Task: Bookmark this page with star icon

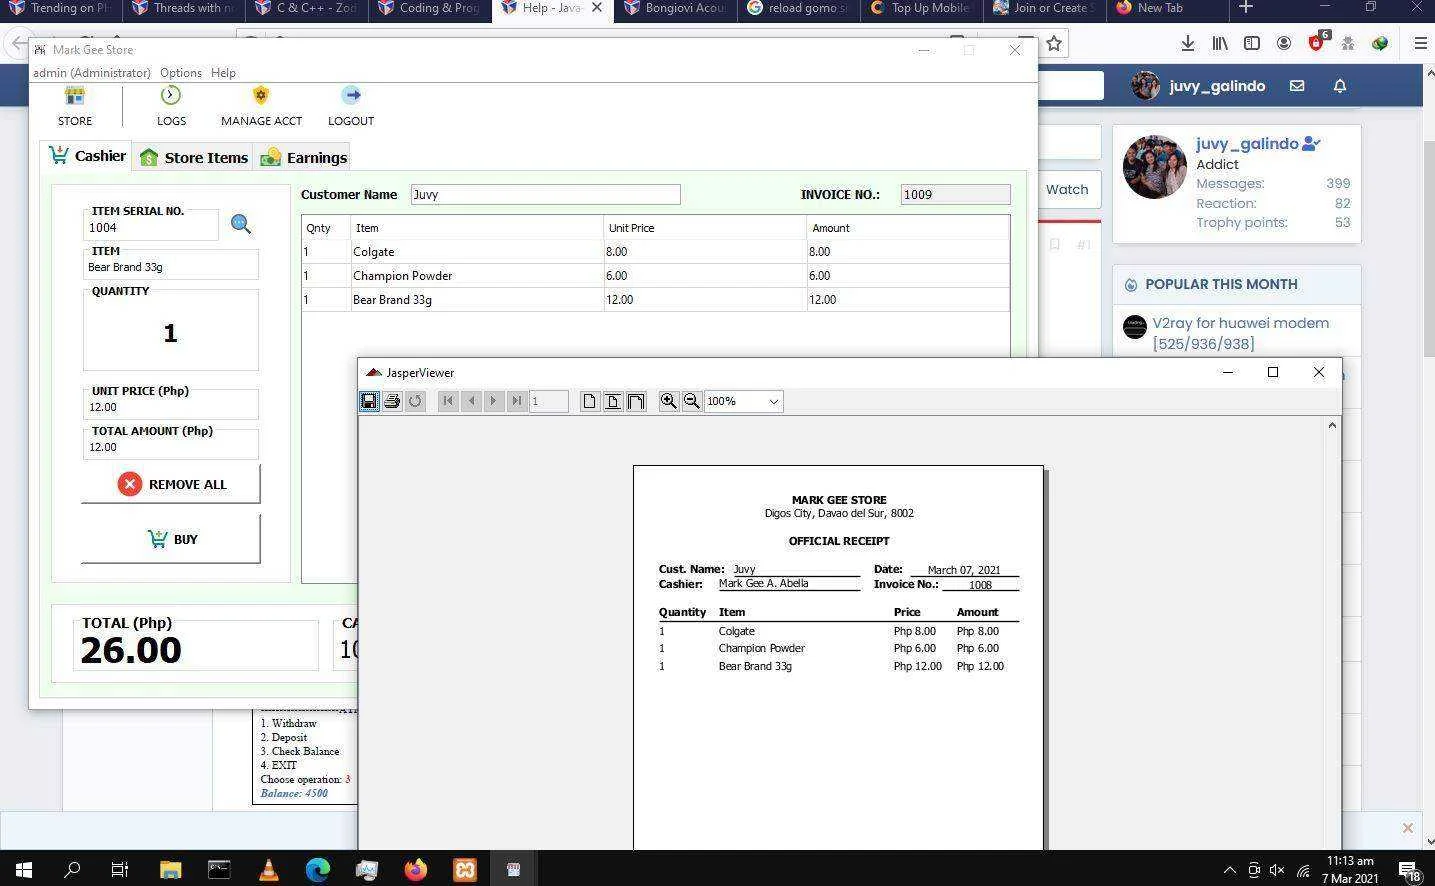Action: click(x=1054, y=43)
